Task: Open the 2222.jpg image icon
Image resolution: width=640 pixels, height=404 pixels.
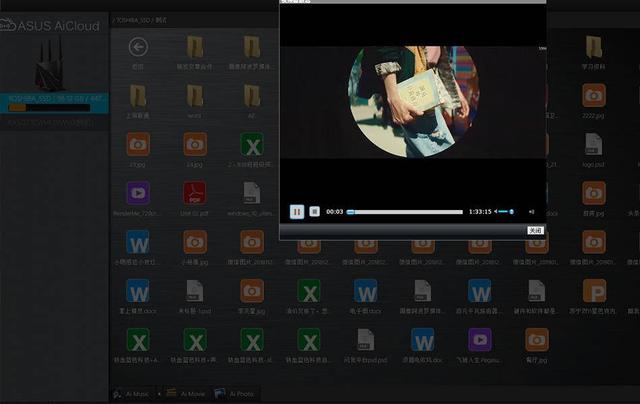Action: tap(594, 94)
